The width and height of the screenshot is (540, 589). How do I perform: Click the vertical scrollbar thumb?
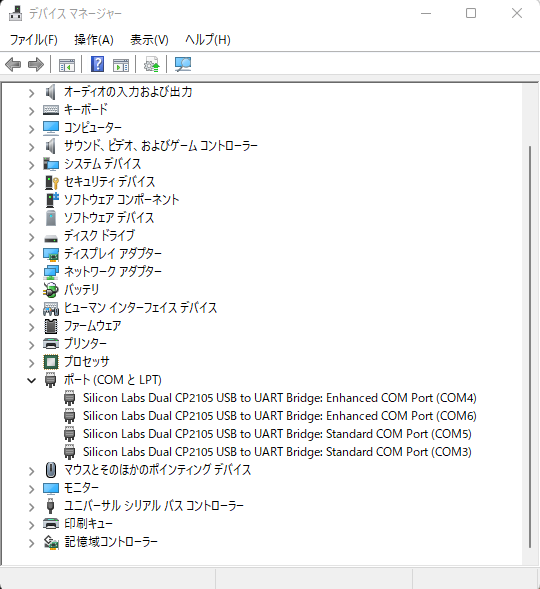[x=530, y=346]
